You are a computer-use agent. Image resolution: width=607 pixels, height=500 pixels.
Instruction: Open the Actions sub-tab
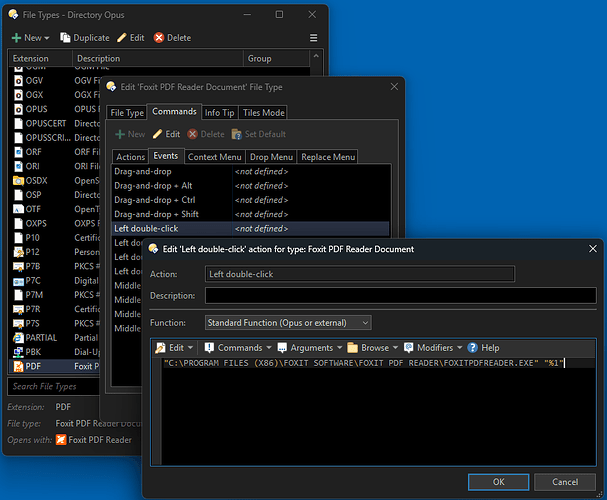tap(130, 157)
